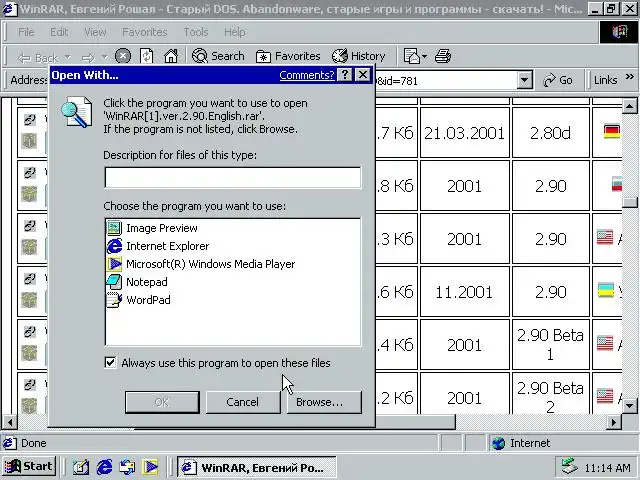Viewport: 640px width, 480px height.
Task: Click the WinRAR taskbar window button
Action: tap(257, 467)
